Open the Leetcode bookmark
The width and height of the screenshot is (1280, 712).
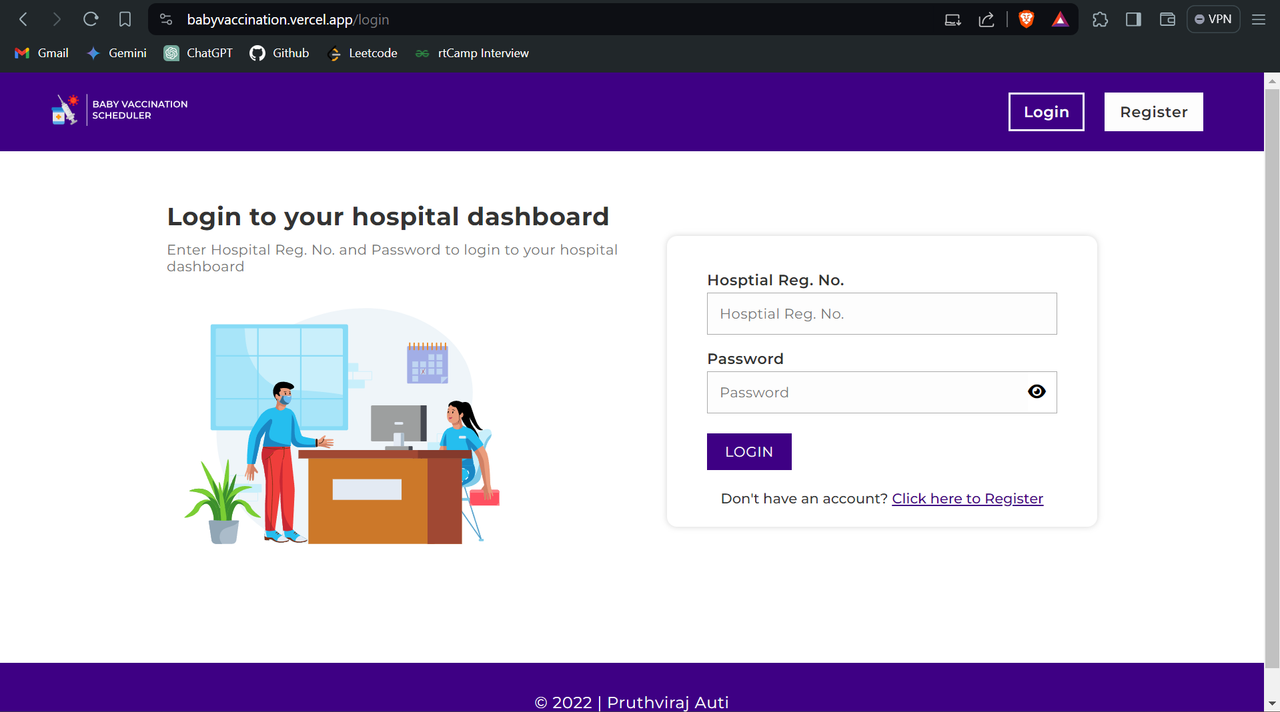362,53
